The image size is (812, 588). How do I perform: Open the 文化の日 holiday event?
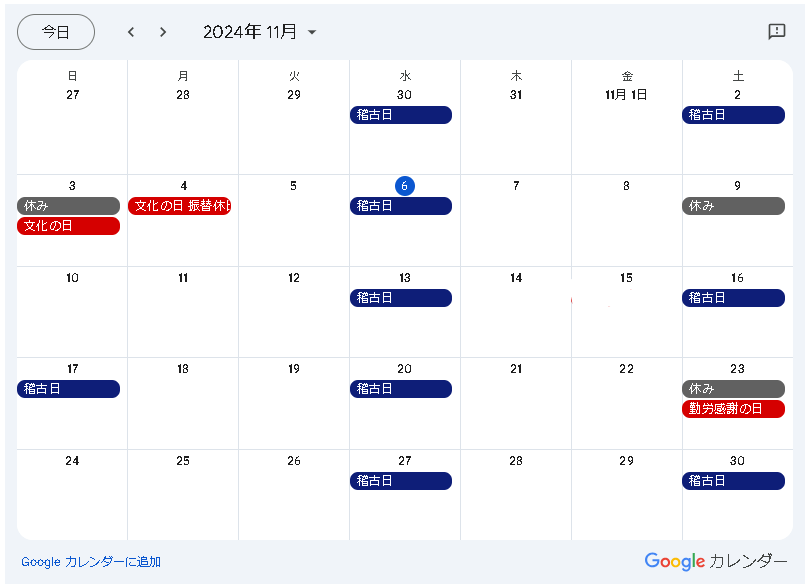68,226
